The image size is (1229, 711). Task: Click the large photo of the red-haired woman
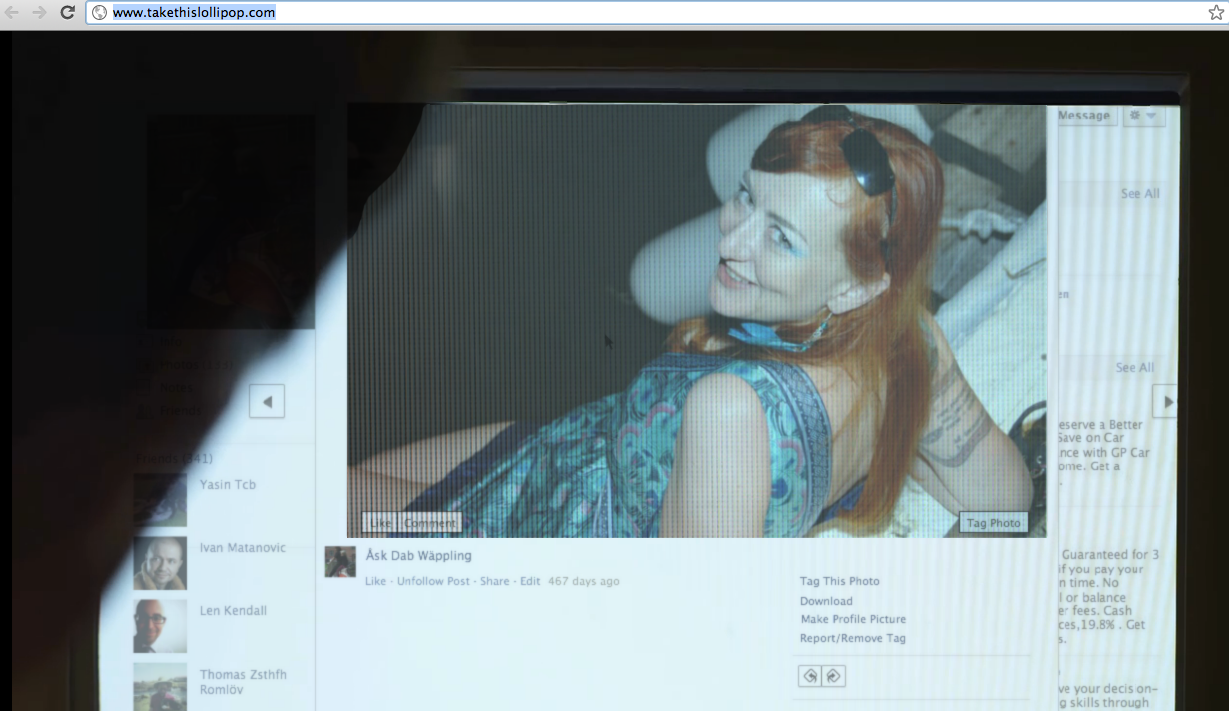(697, 320)
